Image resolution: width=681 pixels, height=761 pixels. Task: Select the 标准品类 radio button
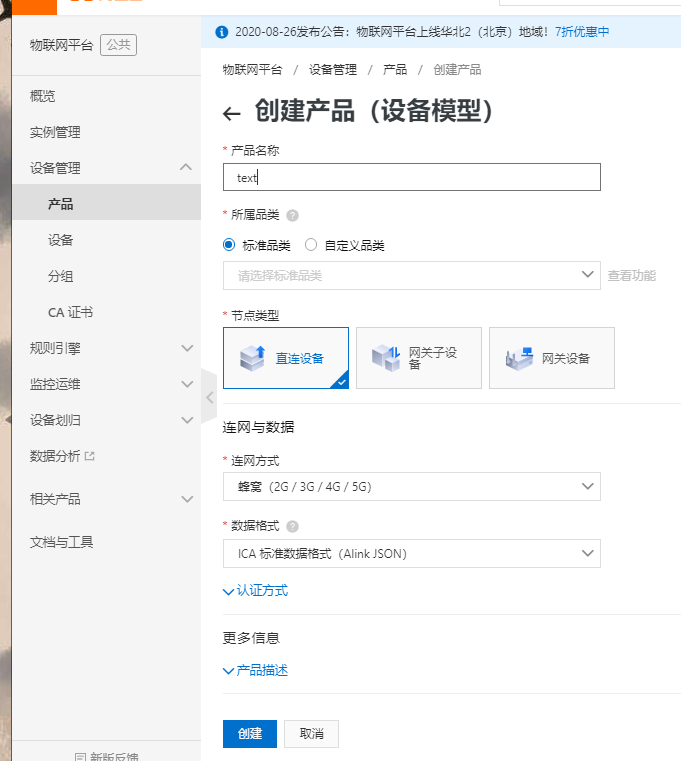coord(229,245)
